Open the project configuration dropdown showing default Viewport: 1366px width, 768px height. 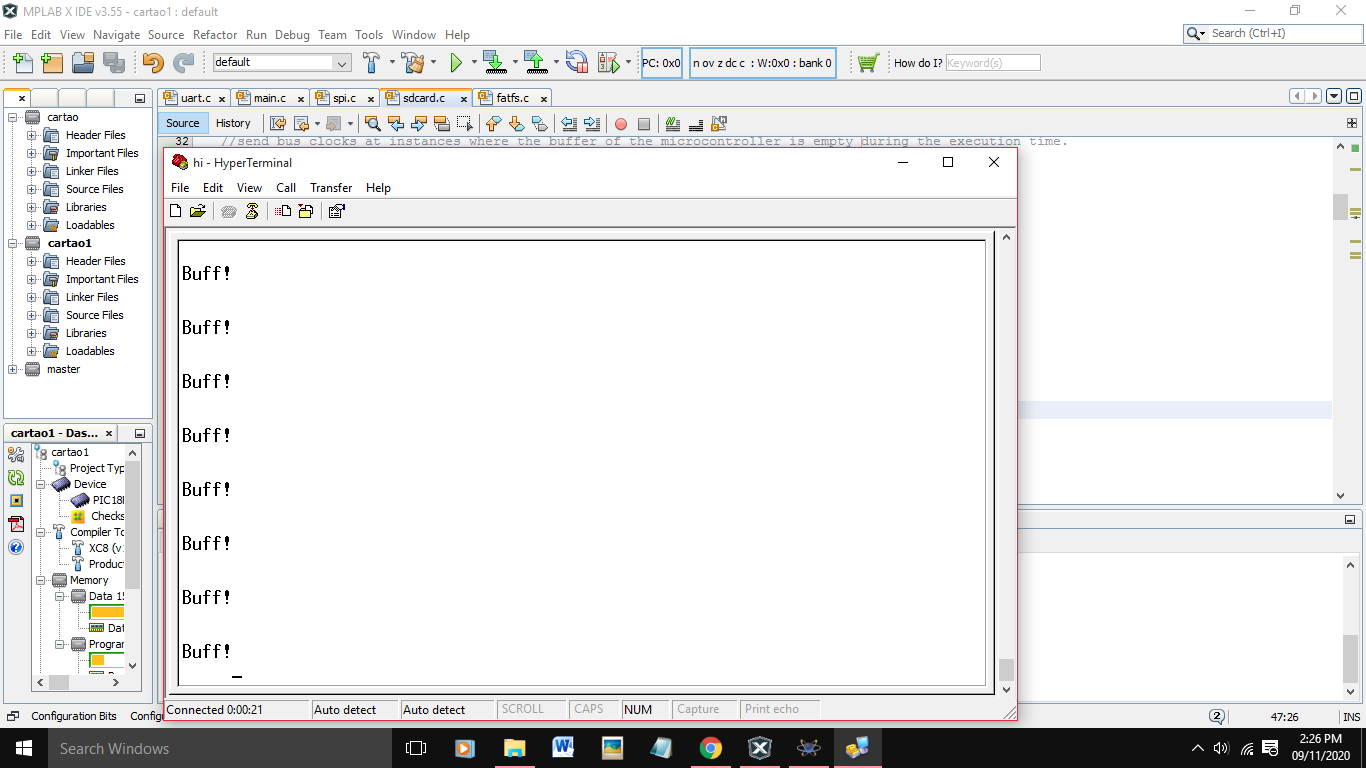pos(282,62)
